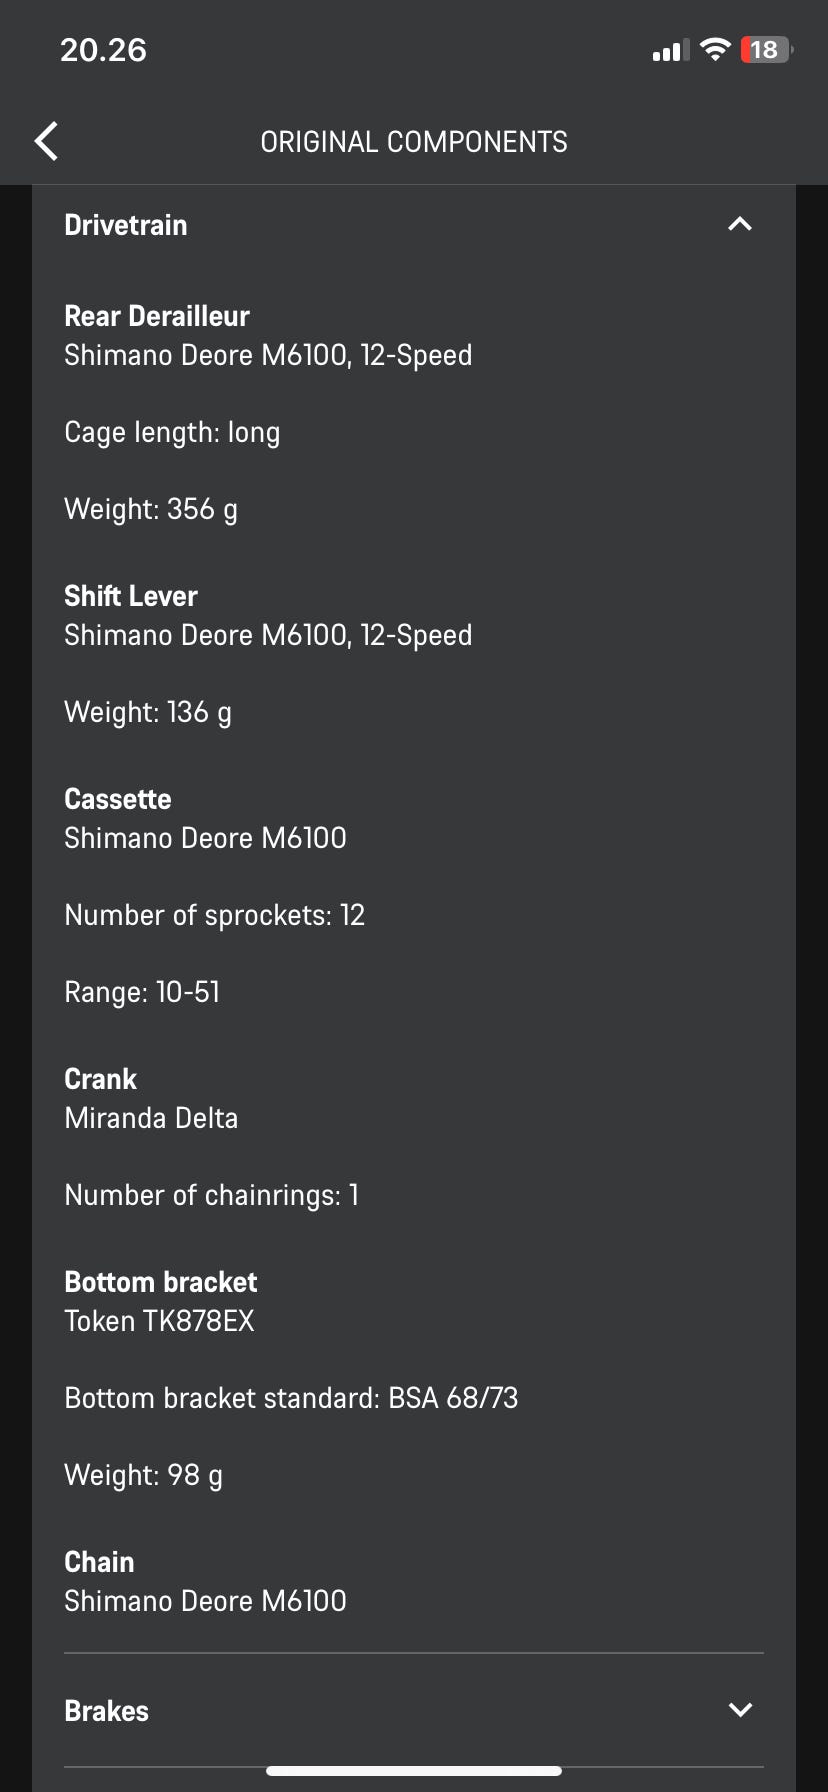Tap the battery level indicator
The height and width of the screenshot is (1792, 828).
(x=765, y=49)
